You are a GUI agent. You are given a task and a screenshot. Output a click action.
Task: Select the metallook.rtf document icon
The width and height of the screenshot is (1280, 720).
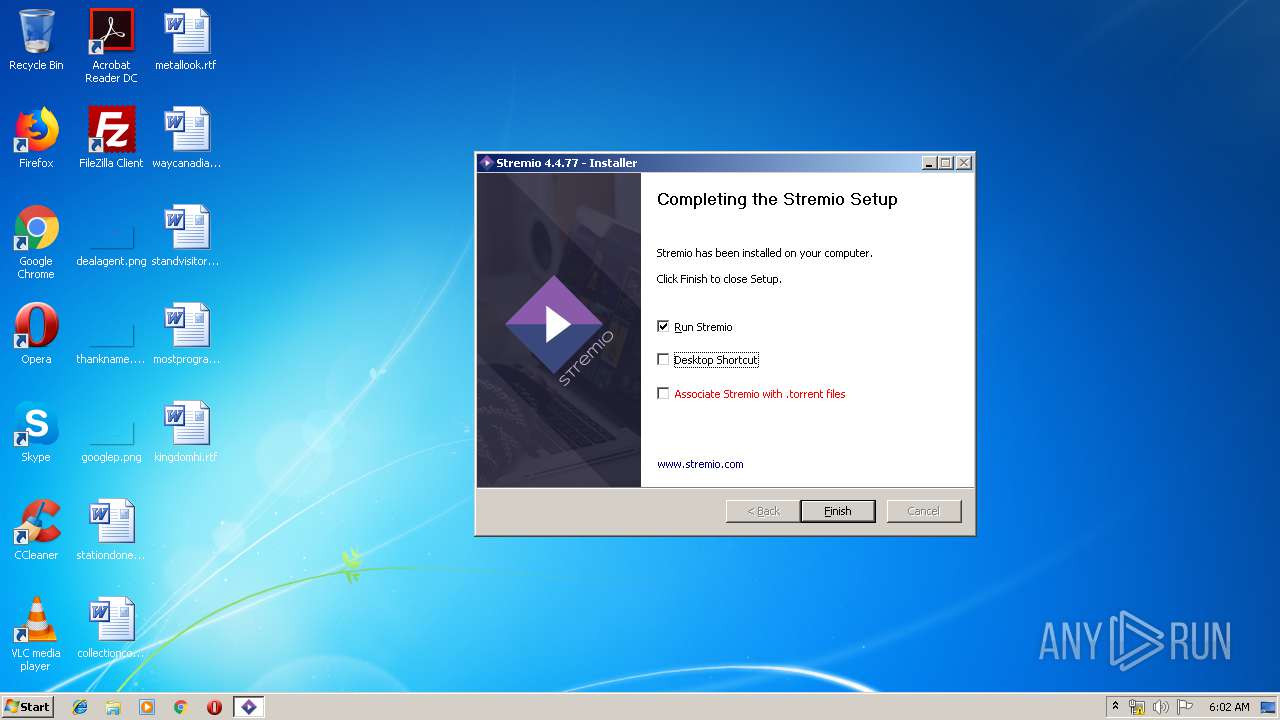tap(186, 40)
